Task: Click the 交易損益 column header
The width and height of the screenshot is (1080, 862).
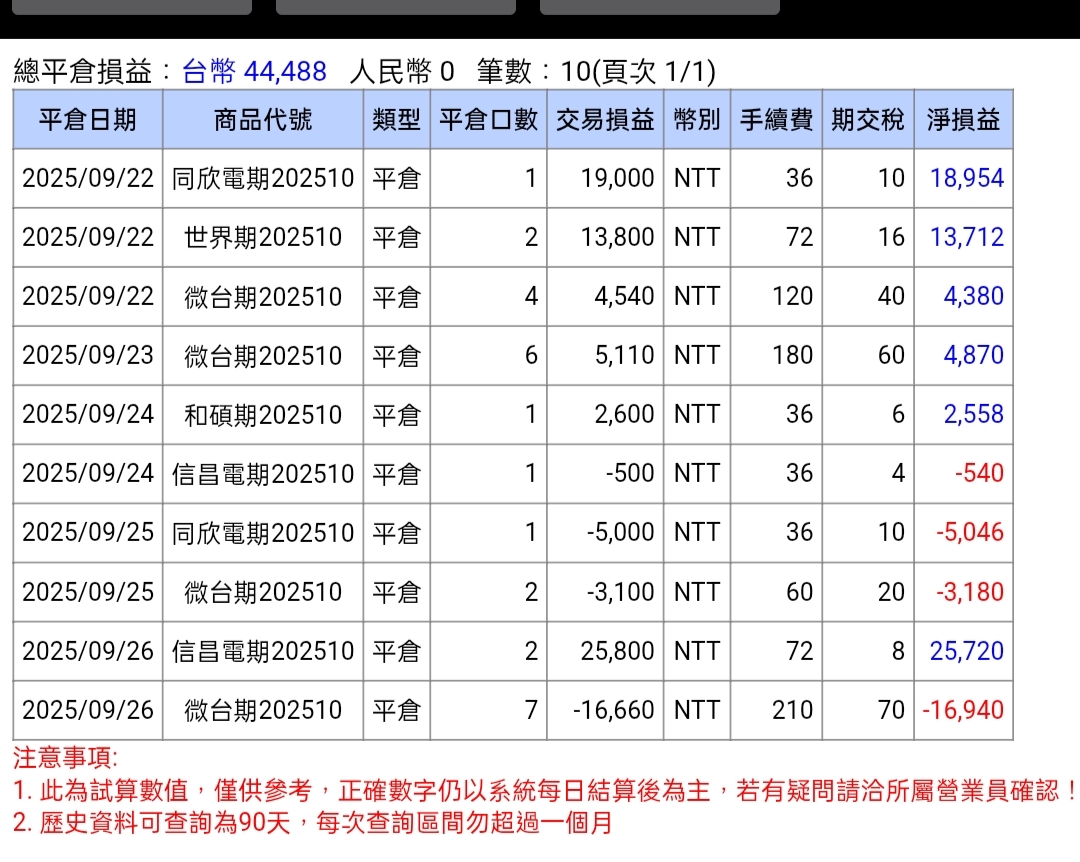Action: (605, 120)
